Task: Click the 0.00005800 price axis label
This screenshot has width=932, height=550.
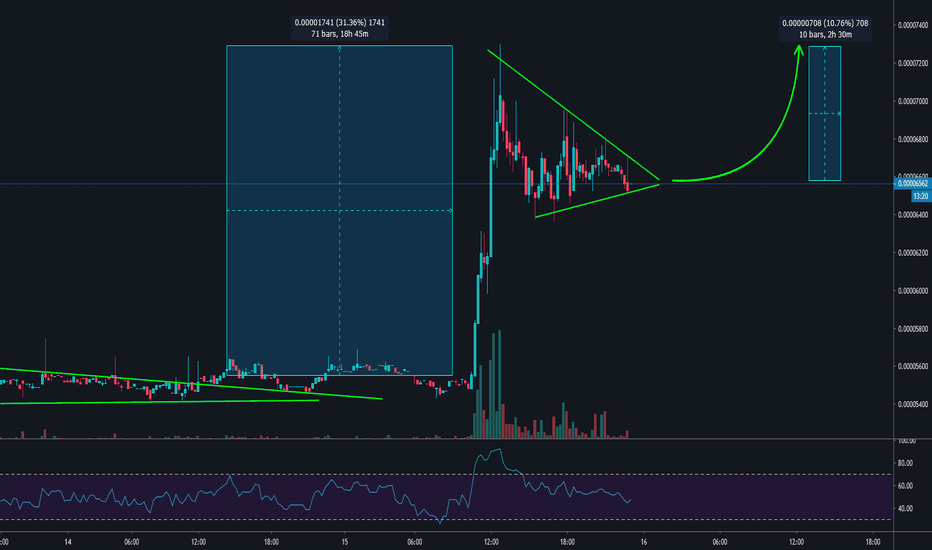Action: [x=912, y=328]
